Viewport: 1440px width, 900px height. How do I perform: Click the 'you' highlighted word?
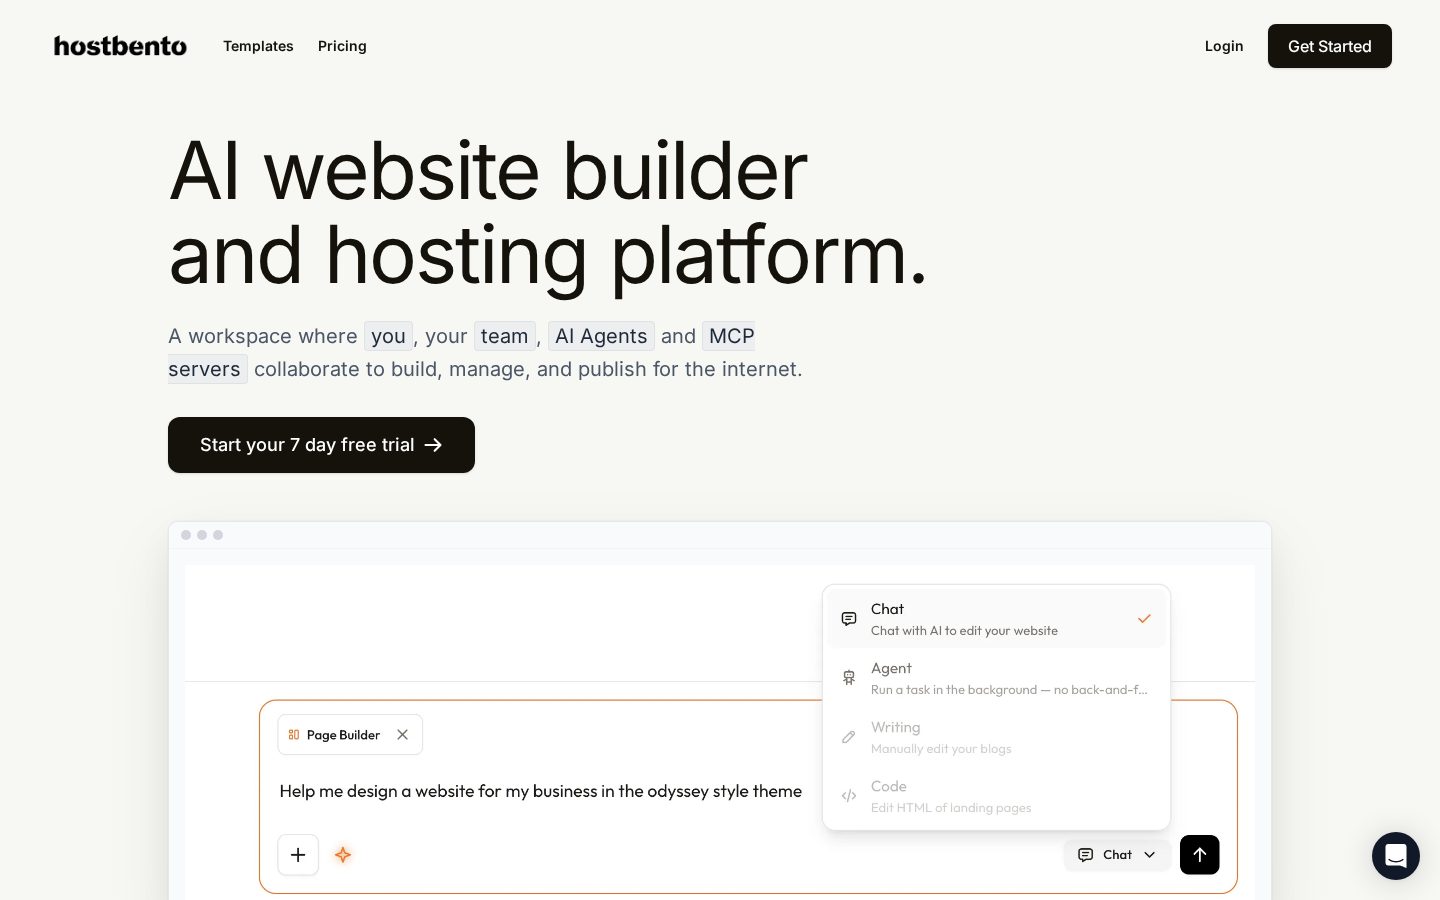click(x=388, y=336)
